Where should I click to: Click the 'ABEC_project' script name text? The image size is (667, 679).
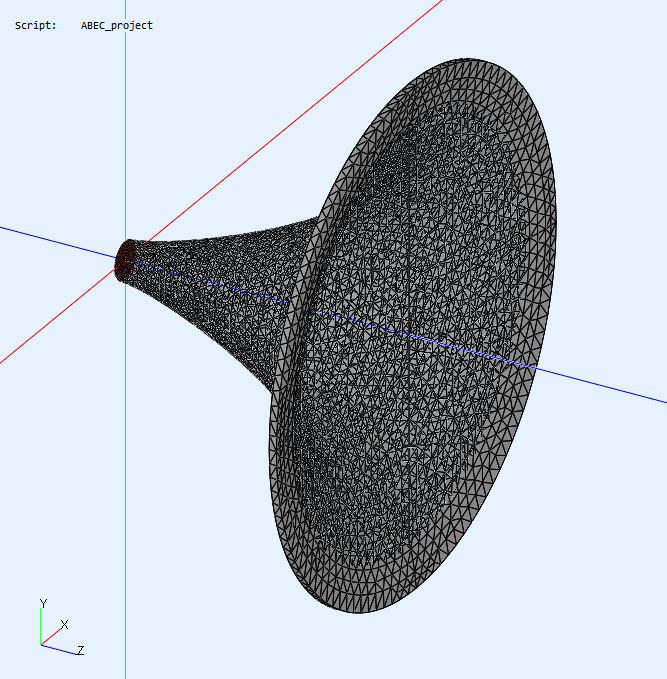pyautogui.click(x=117, y=26)
